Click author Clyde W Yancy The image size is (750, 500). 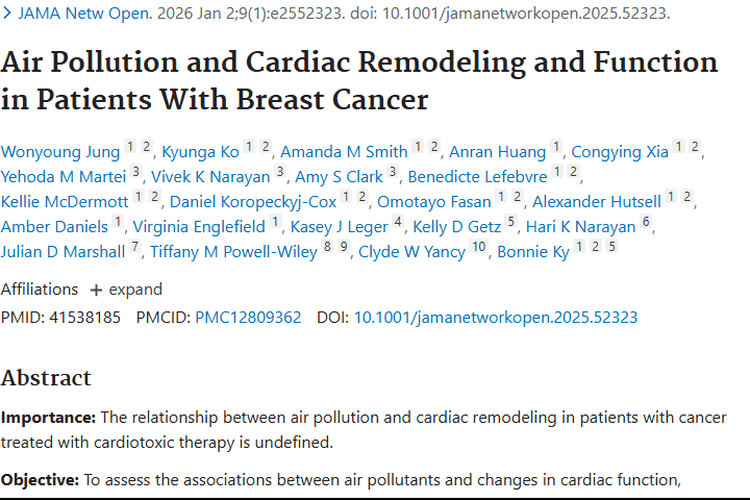tap(411, 252)
